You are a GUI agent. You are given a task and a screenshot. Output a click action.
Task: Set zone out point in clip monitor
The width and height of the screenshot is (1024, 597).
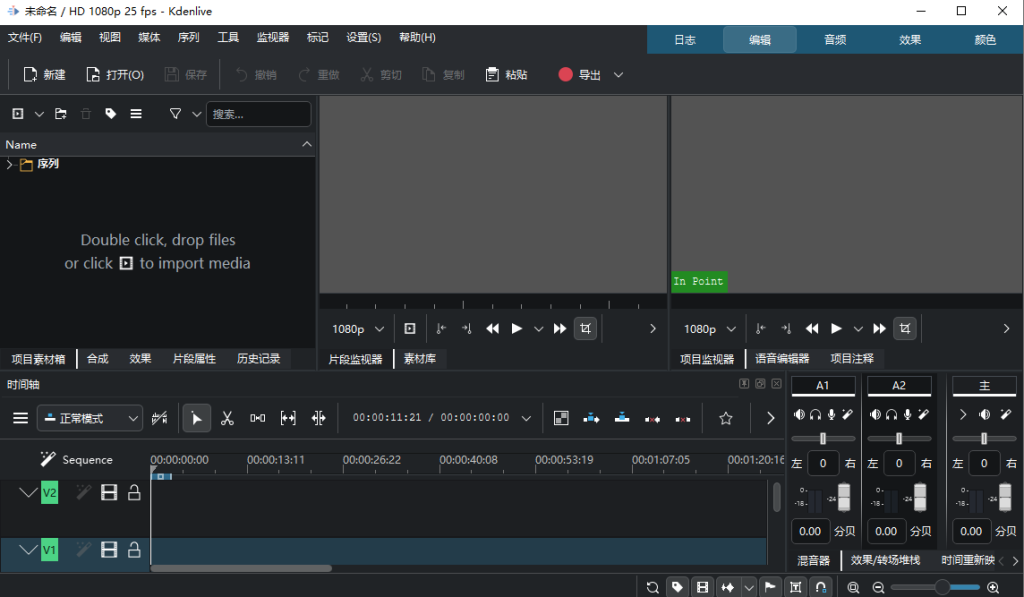[466, 329]
